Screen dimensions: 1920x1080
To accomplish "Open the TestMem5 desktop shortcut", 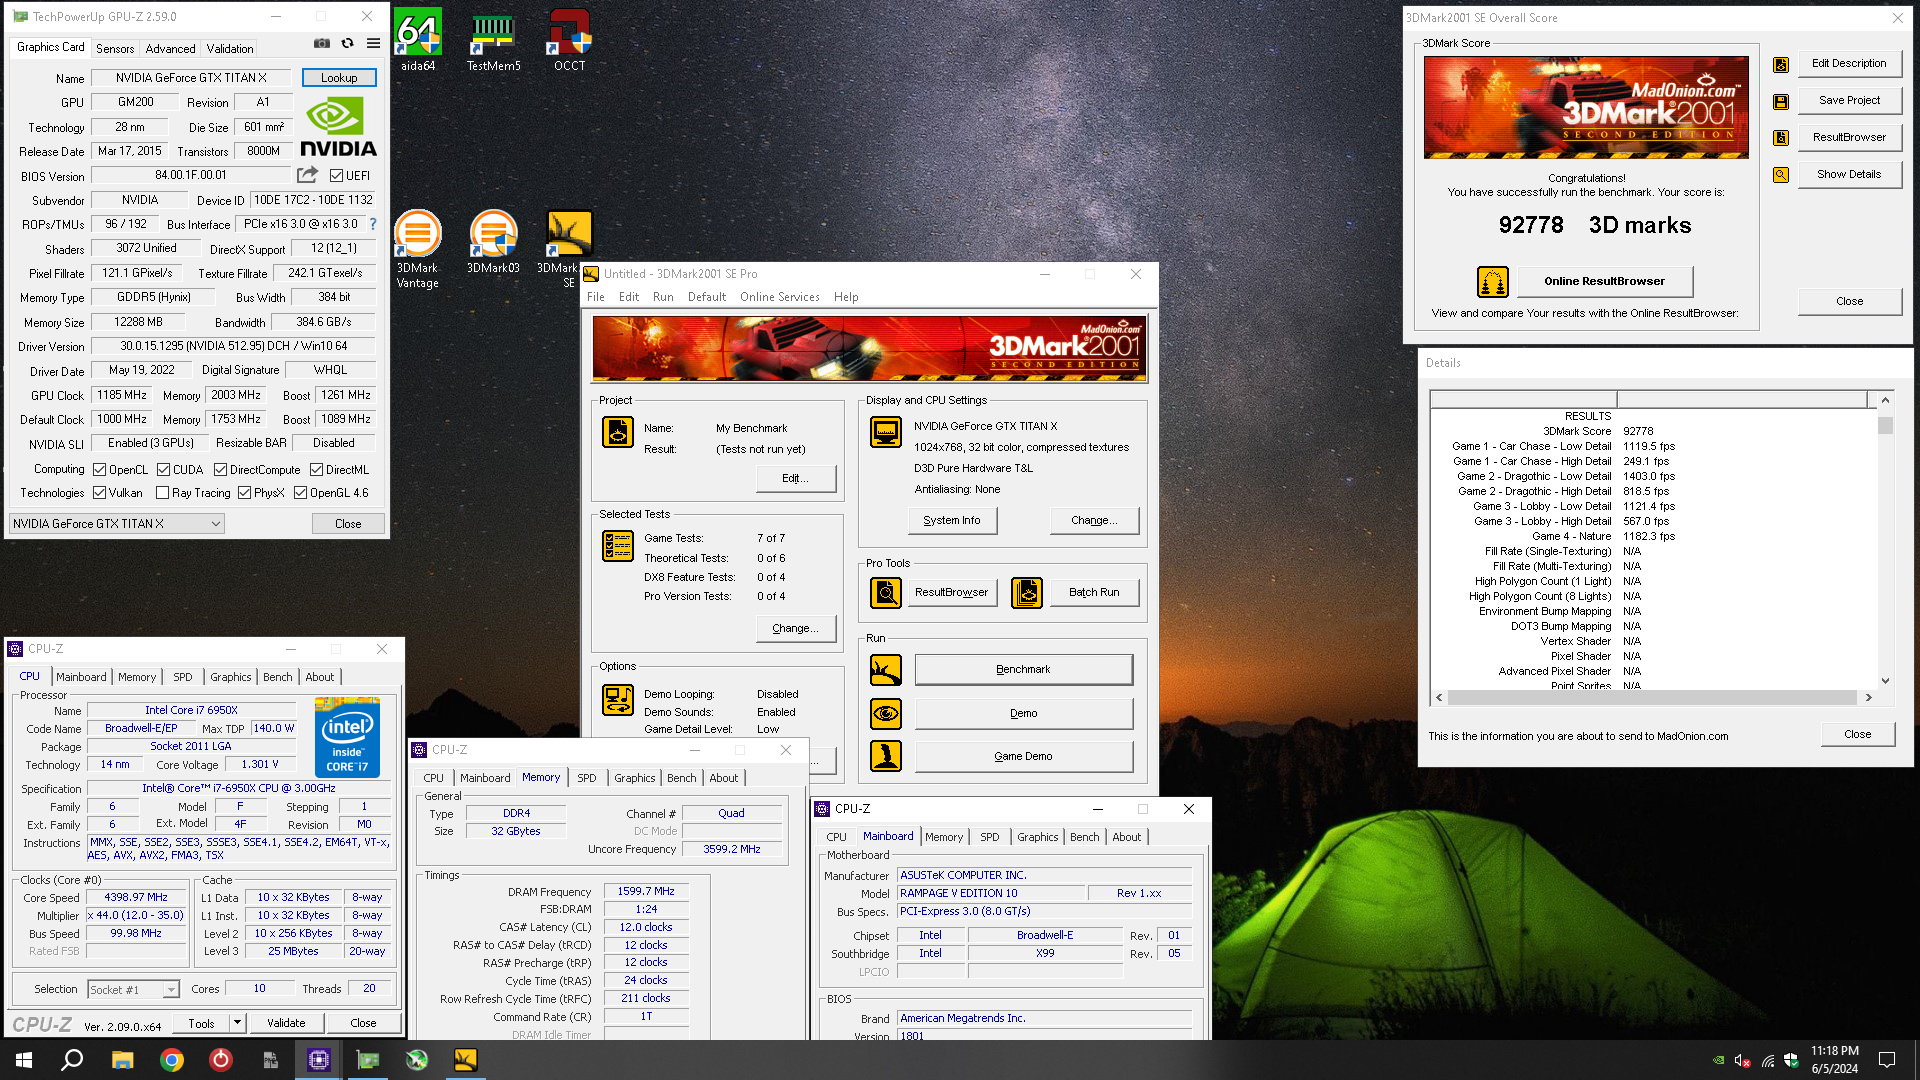I will pos(493,41).
